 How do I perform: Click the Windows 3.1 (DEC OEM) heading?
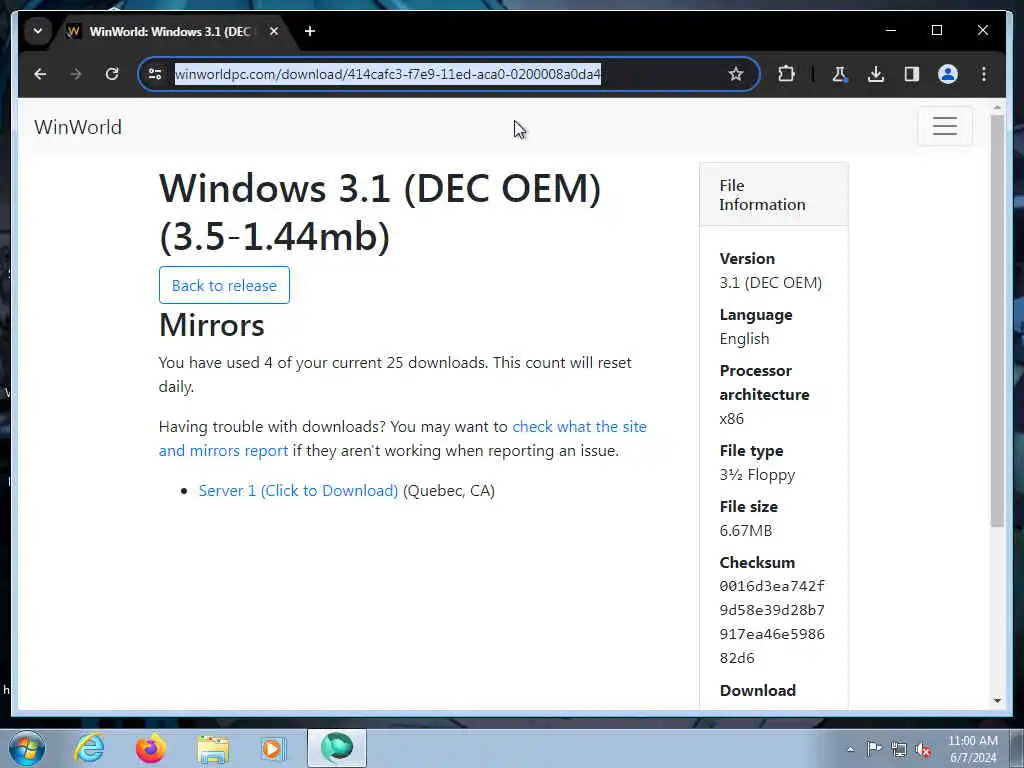(380, 212)
